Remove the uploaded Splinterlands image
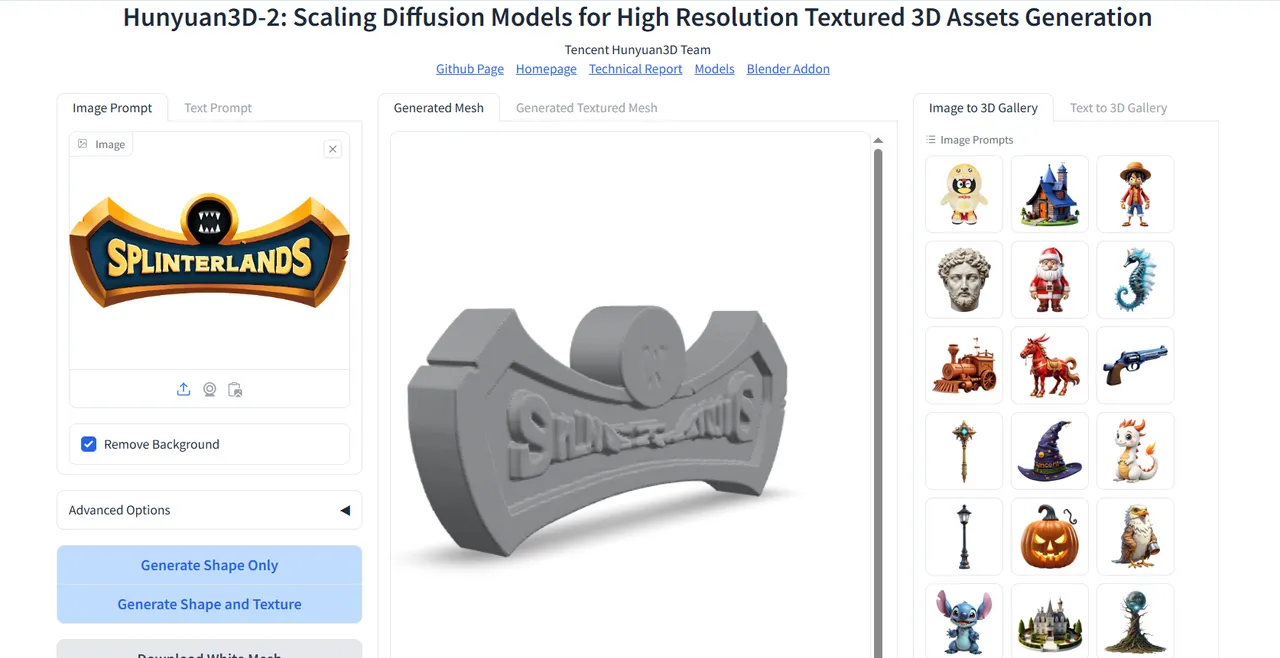1280x658 pixels. [x=333, y=149]
